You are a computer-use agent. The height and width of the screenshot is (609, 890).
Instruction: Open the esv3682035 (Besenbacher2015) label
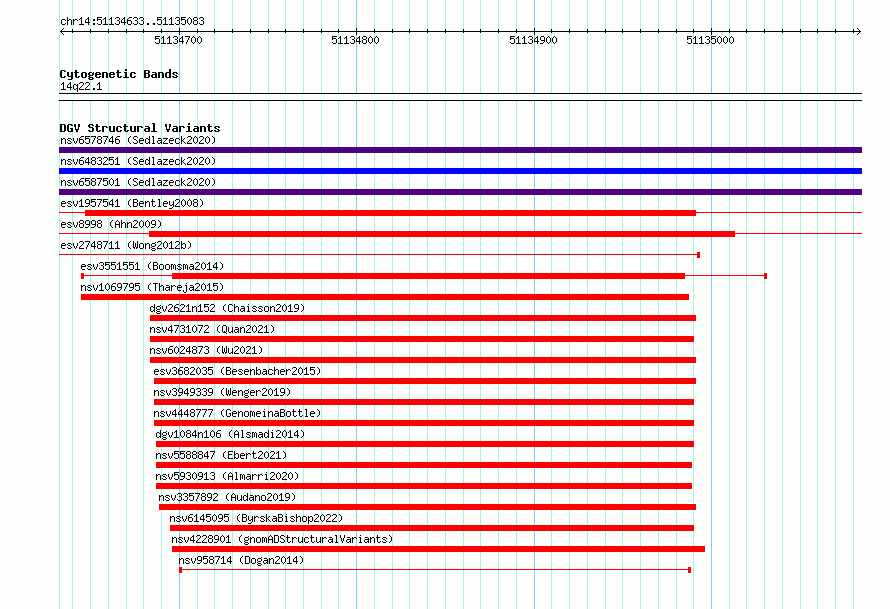(237, 371)
